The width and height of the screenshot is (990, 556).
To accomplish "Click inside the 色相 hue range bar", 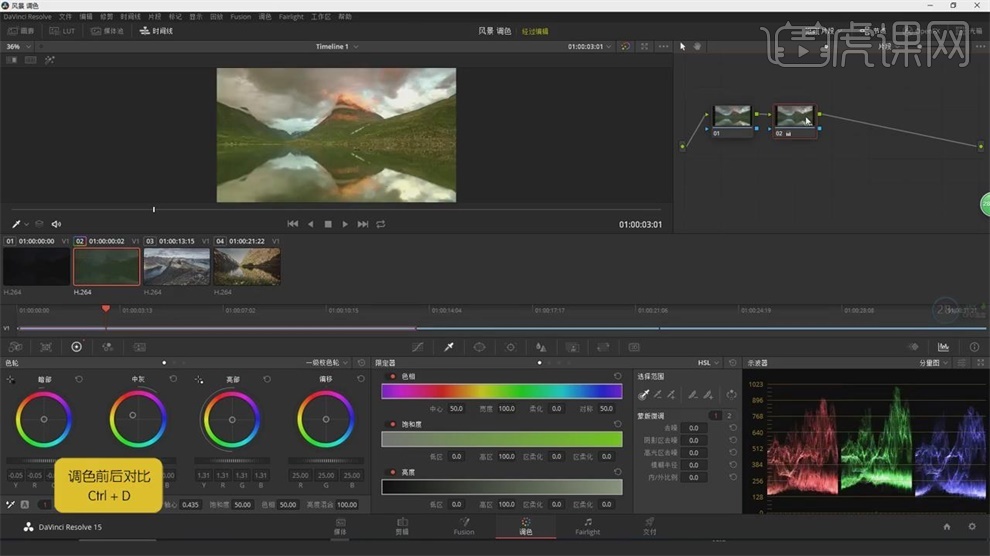I will [x=501, y=391].
